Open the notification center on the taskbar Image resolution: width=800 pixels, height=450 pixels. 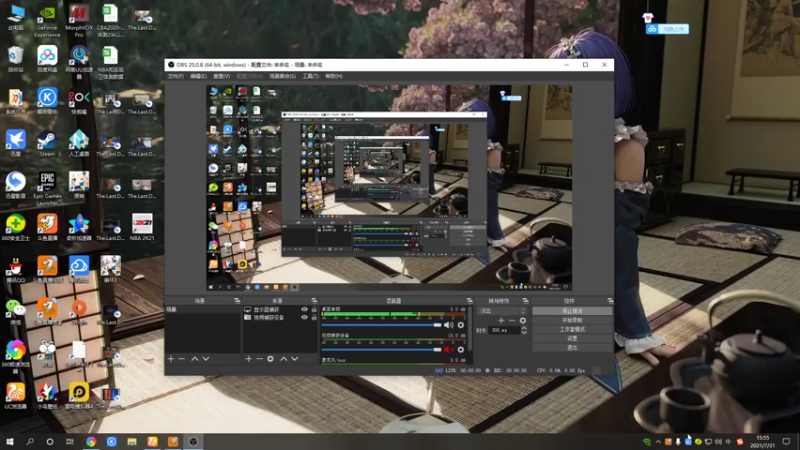coord(786,442)
